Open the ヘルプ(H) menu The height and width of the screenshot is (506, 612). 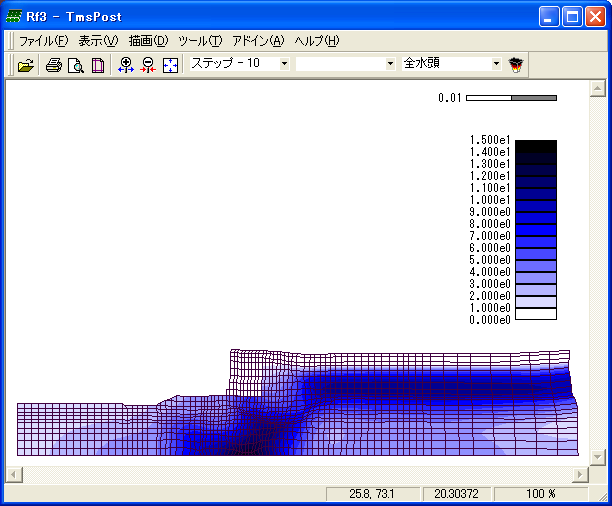[317, 41]
